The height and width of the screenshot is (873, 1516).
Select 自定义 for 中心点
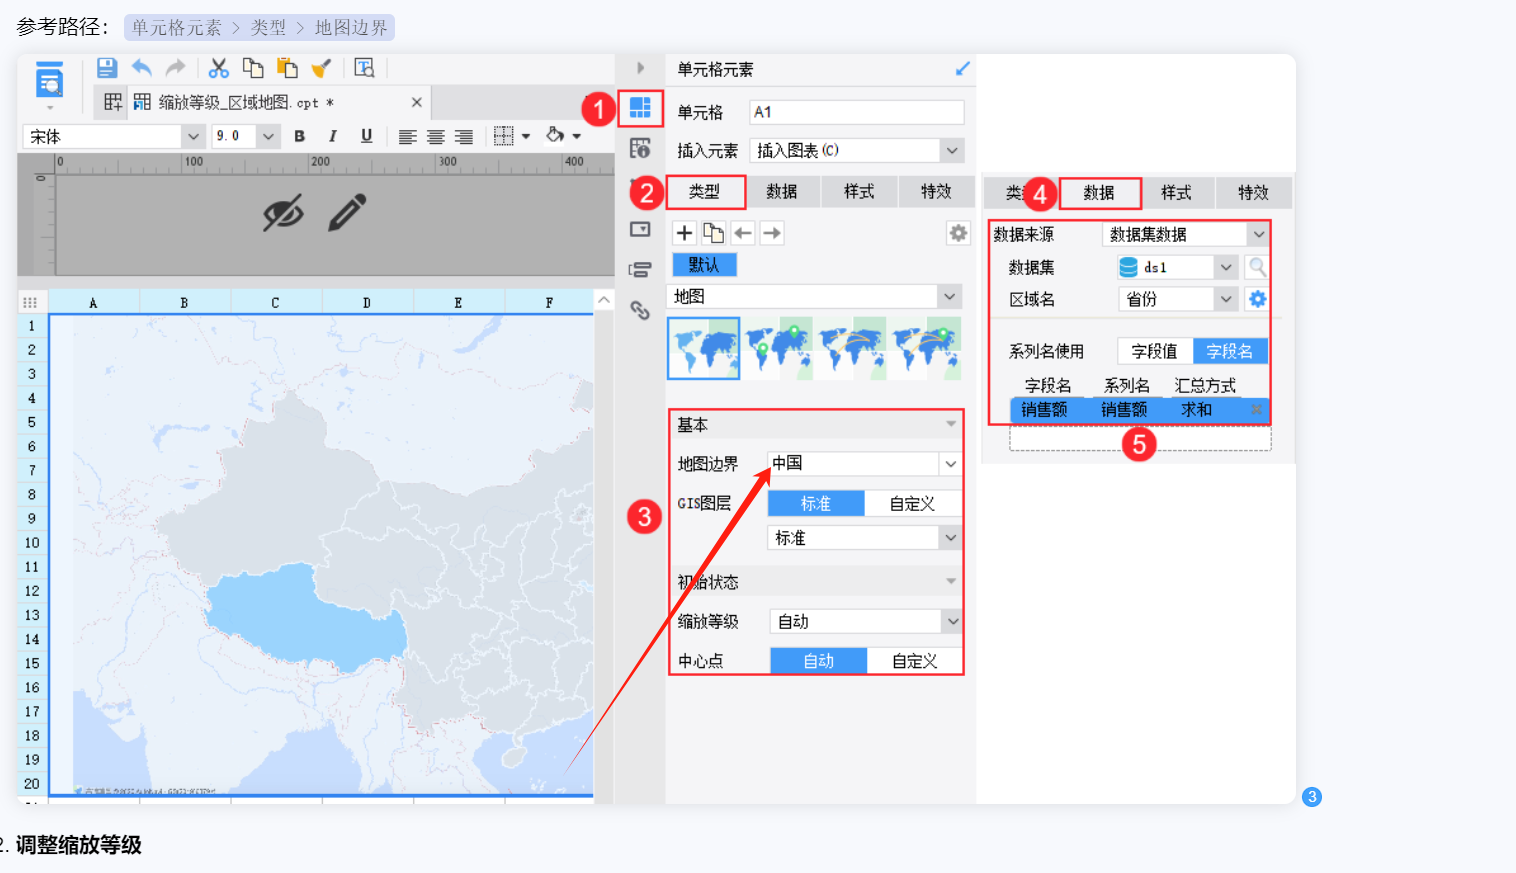(914, 661)
